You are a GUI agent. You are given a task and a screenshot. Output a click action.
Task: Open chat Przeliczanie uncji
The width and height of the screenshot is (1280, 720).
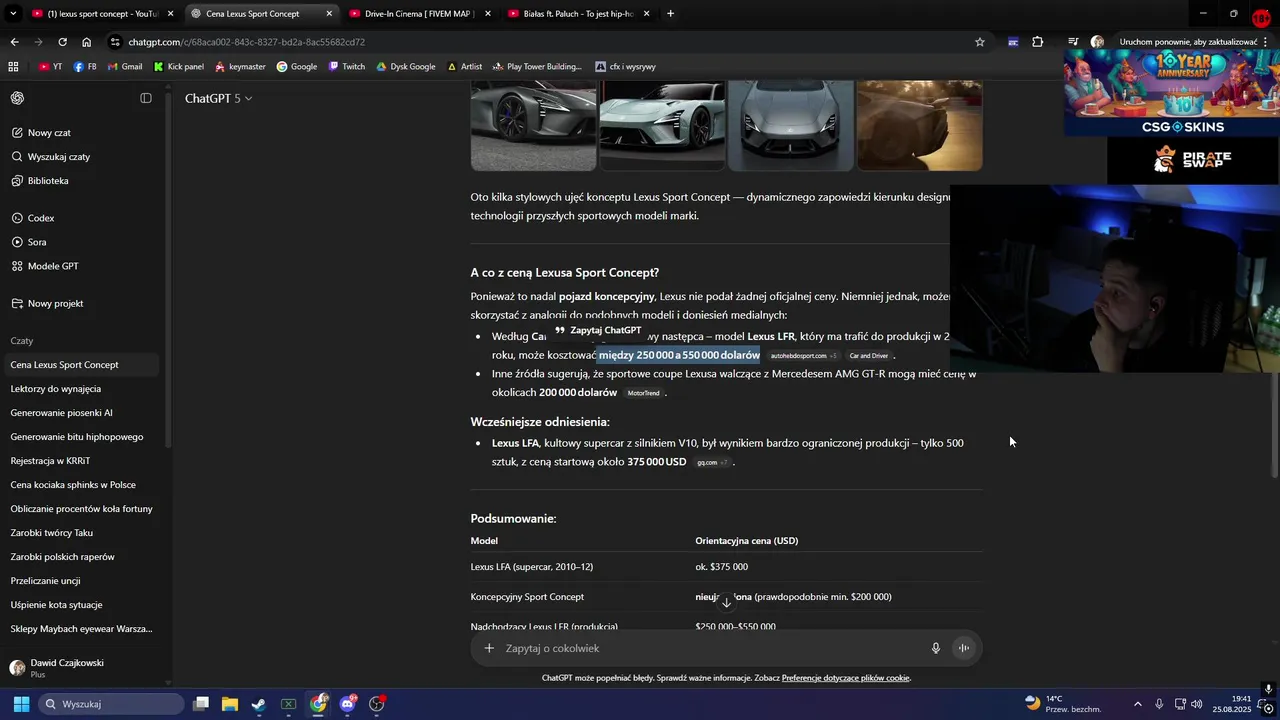[x=82, y=581]
